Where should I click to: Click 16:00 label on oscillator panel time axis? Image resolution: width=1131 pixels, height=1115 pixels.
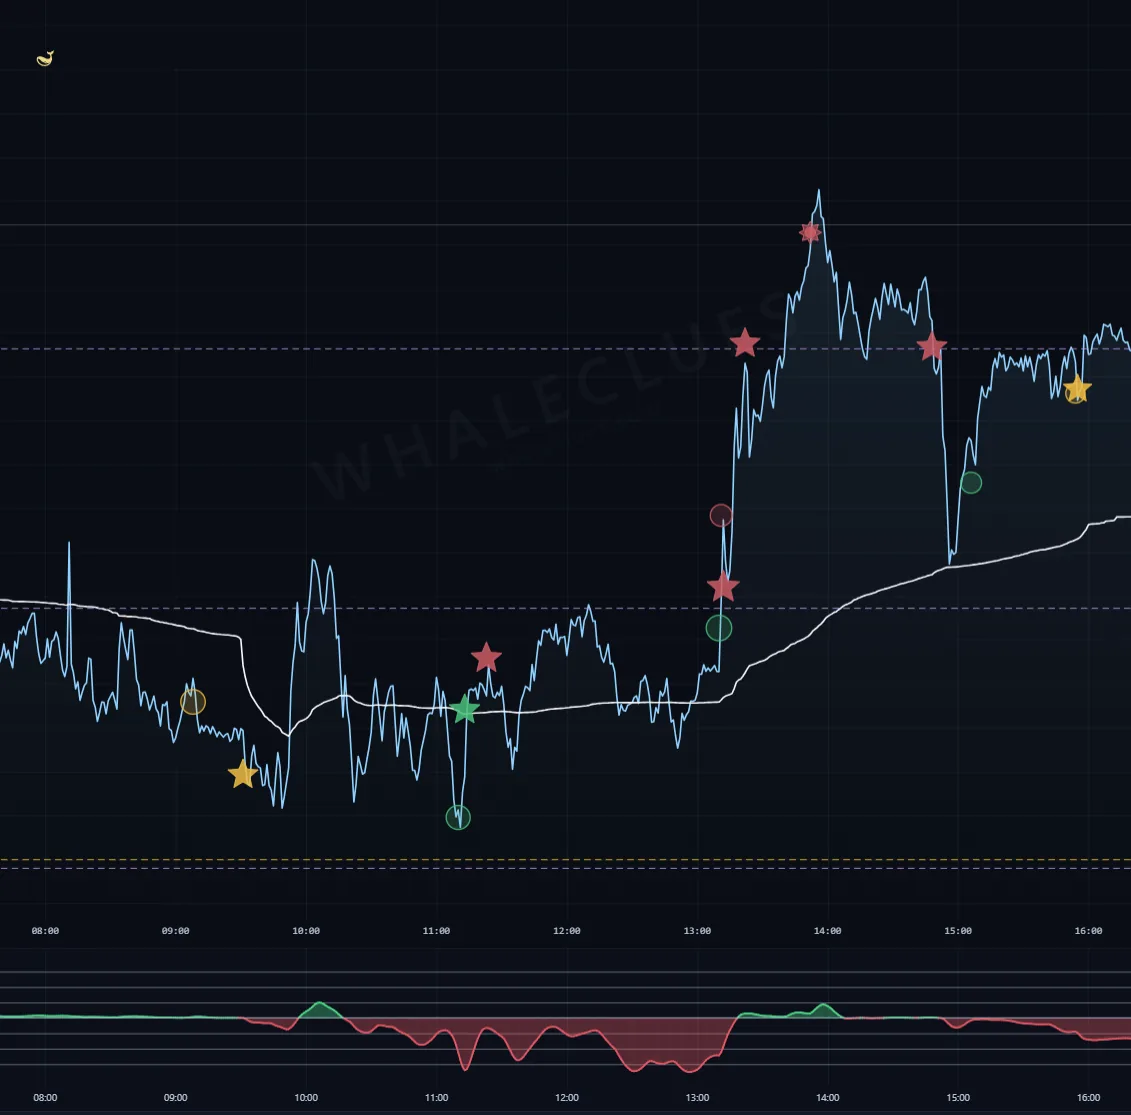pos(1088,1097)
